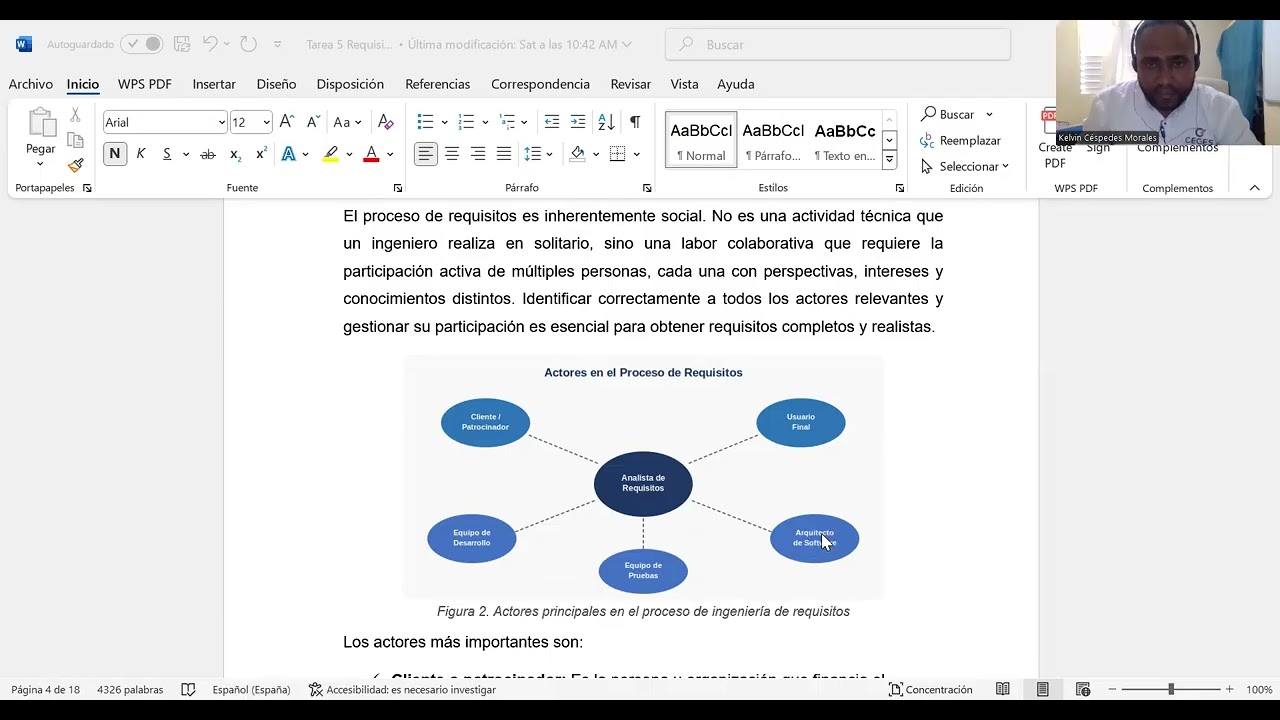Collapse the ribbon with chevron
Screen dimensions: 1280x720
(1254, 188)
